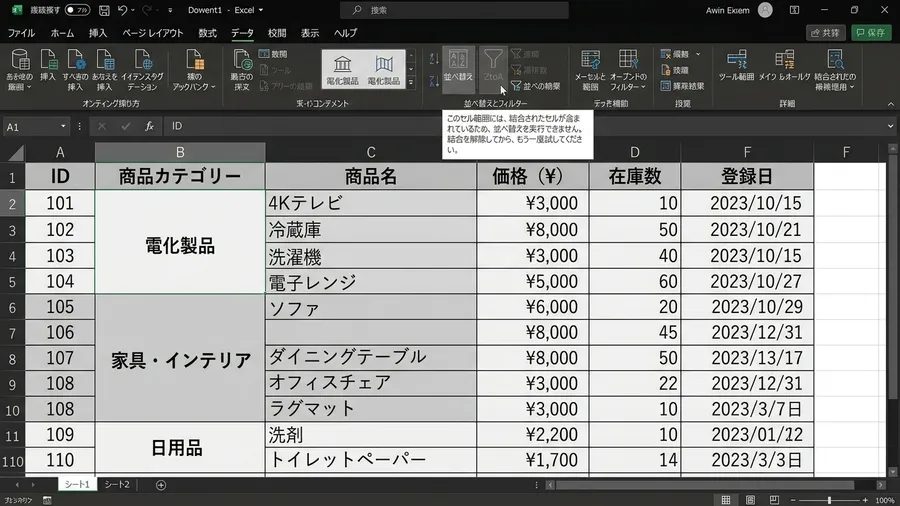The width and height of the screenshot is (900, 506).
Task: Click the database cylinder Get Data icon
Action: pyautogui.click(x=20, y=60)
